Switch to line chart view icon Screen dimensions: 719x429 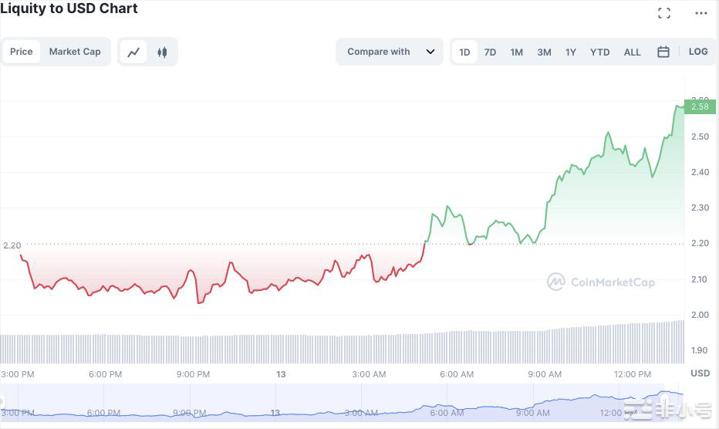pos(133,52)
